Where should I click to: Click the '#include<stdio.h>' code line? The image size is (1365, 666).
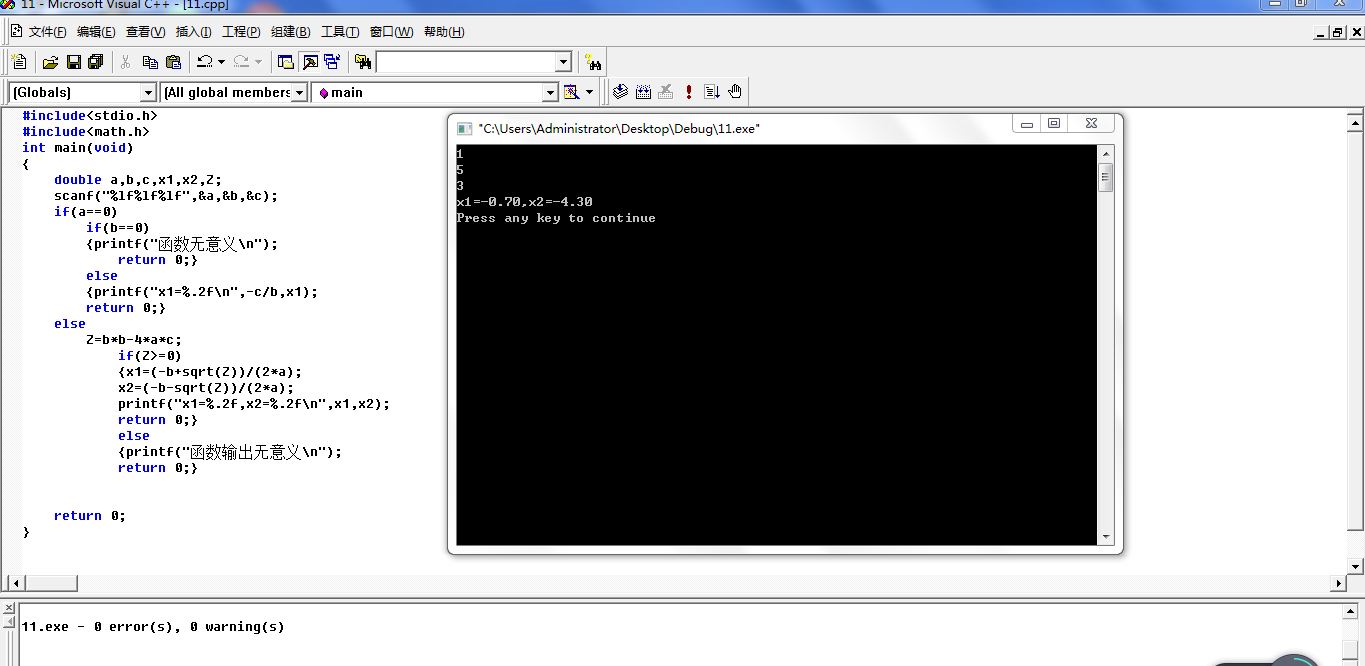(x=90, y=116)
